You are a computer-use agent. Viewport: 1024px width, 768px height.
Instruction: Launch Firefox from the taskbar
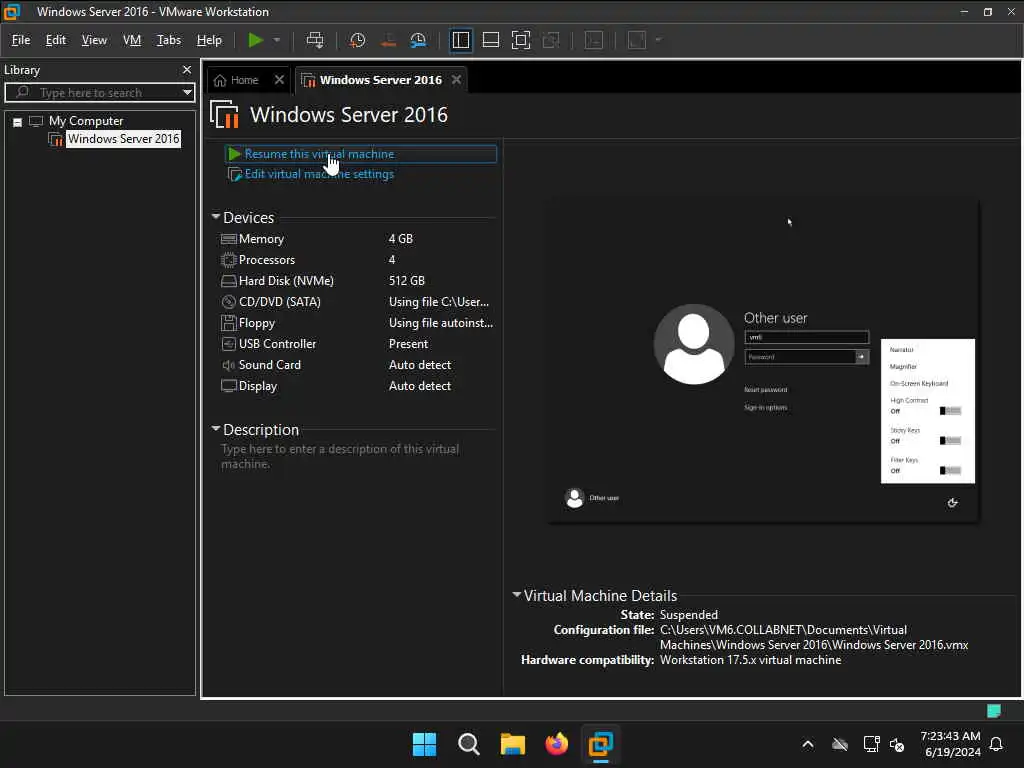pyautogui.click(x=556, y=744)
